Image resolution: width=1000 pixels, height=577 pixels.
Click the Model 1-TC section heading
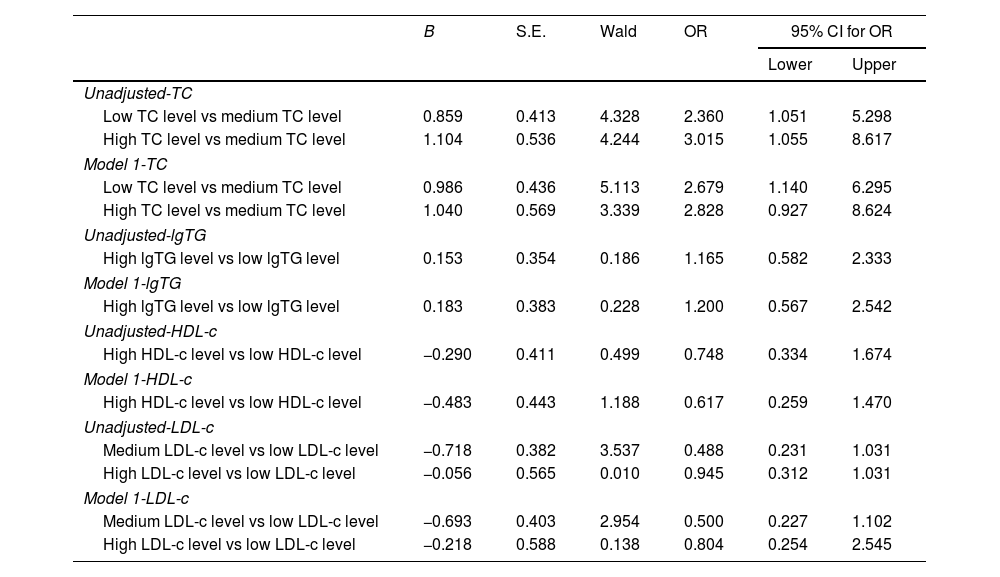128,164
